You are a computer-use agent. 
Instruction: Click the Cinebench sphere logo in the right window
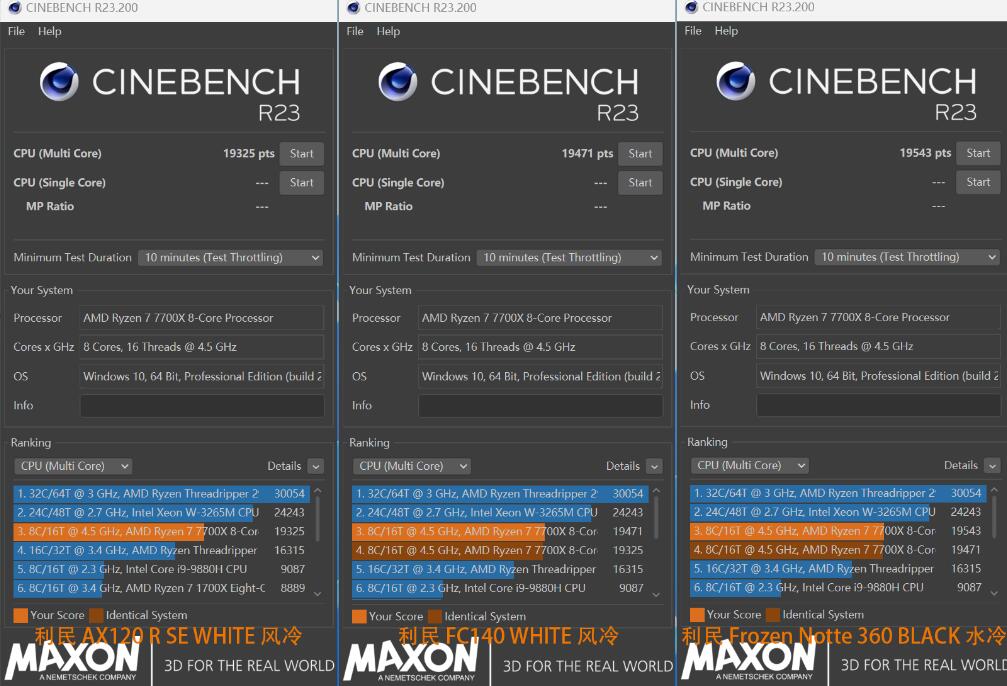point(736,81)
